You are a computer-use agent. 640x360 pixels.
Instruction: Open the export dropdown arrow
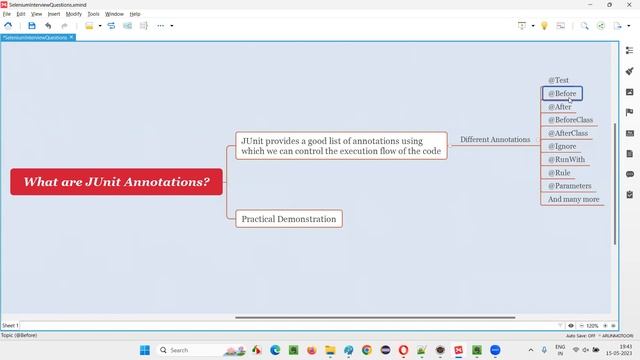point(629,26)
